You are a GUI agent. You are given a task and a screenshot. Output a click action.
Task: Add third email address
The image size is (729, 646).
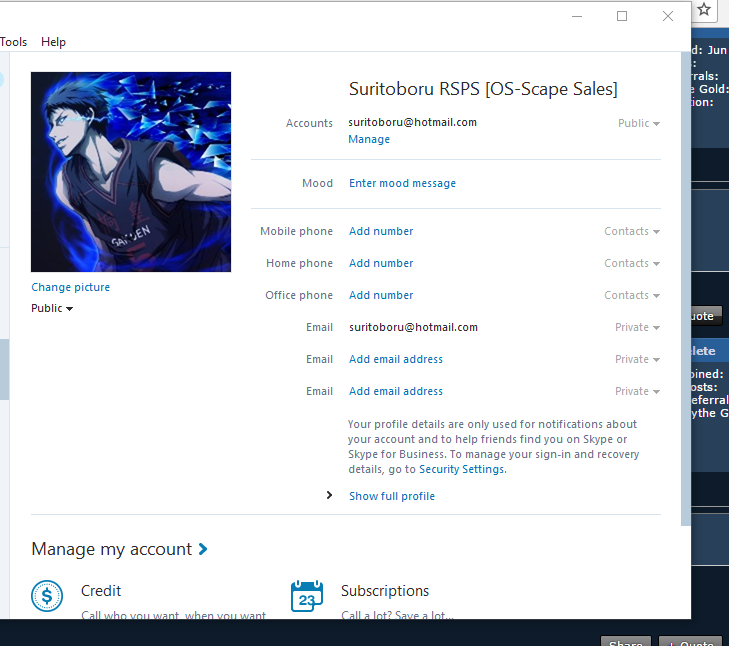[396, 392]
